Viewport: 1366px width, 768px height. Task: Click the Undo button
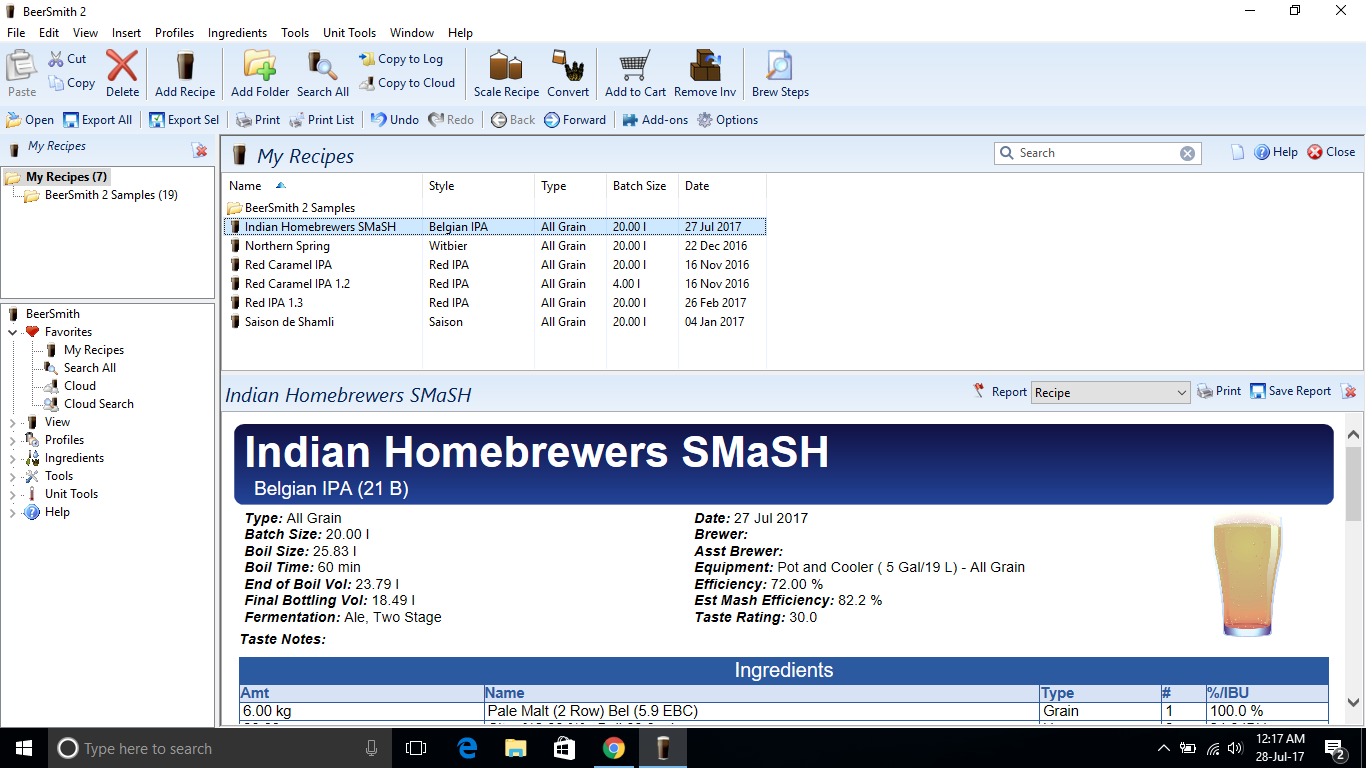[x=395, y=120]
